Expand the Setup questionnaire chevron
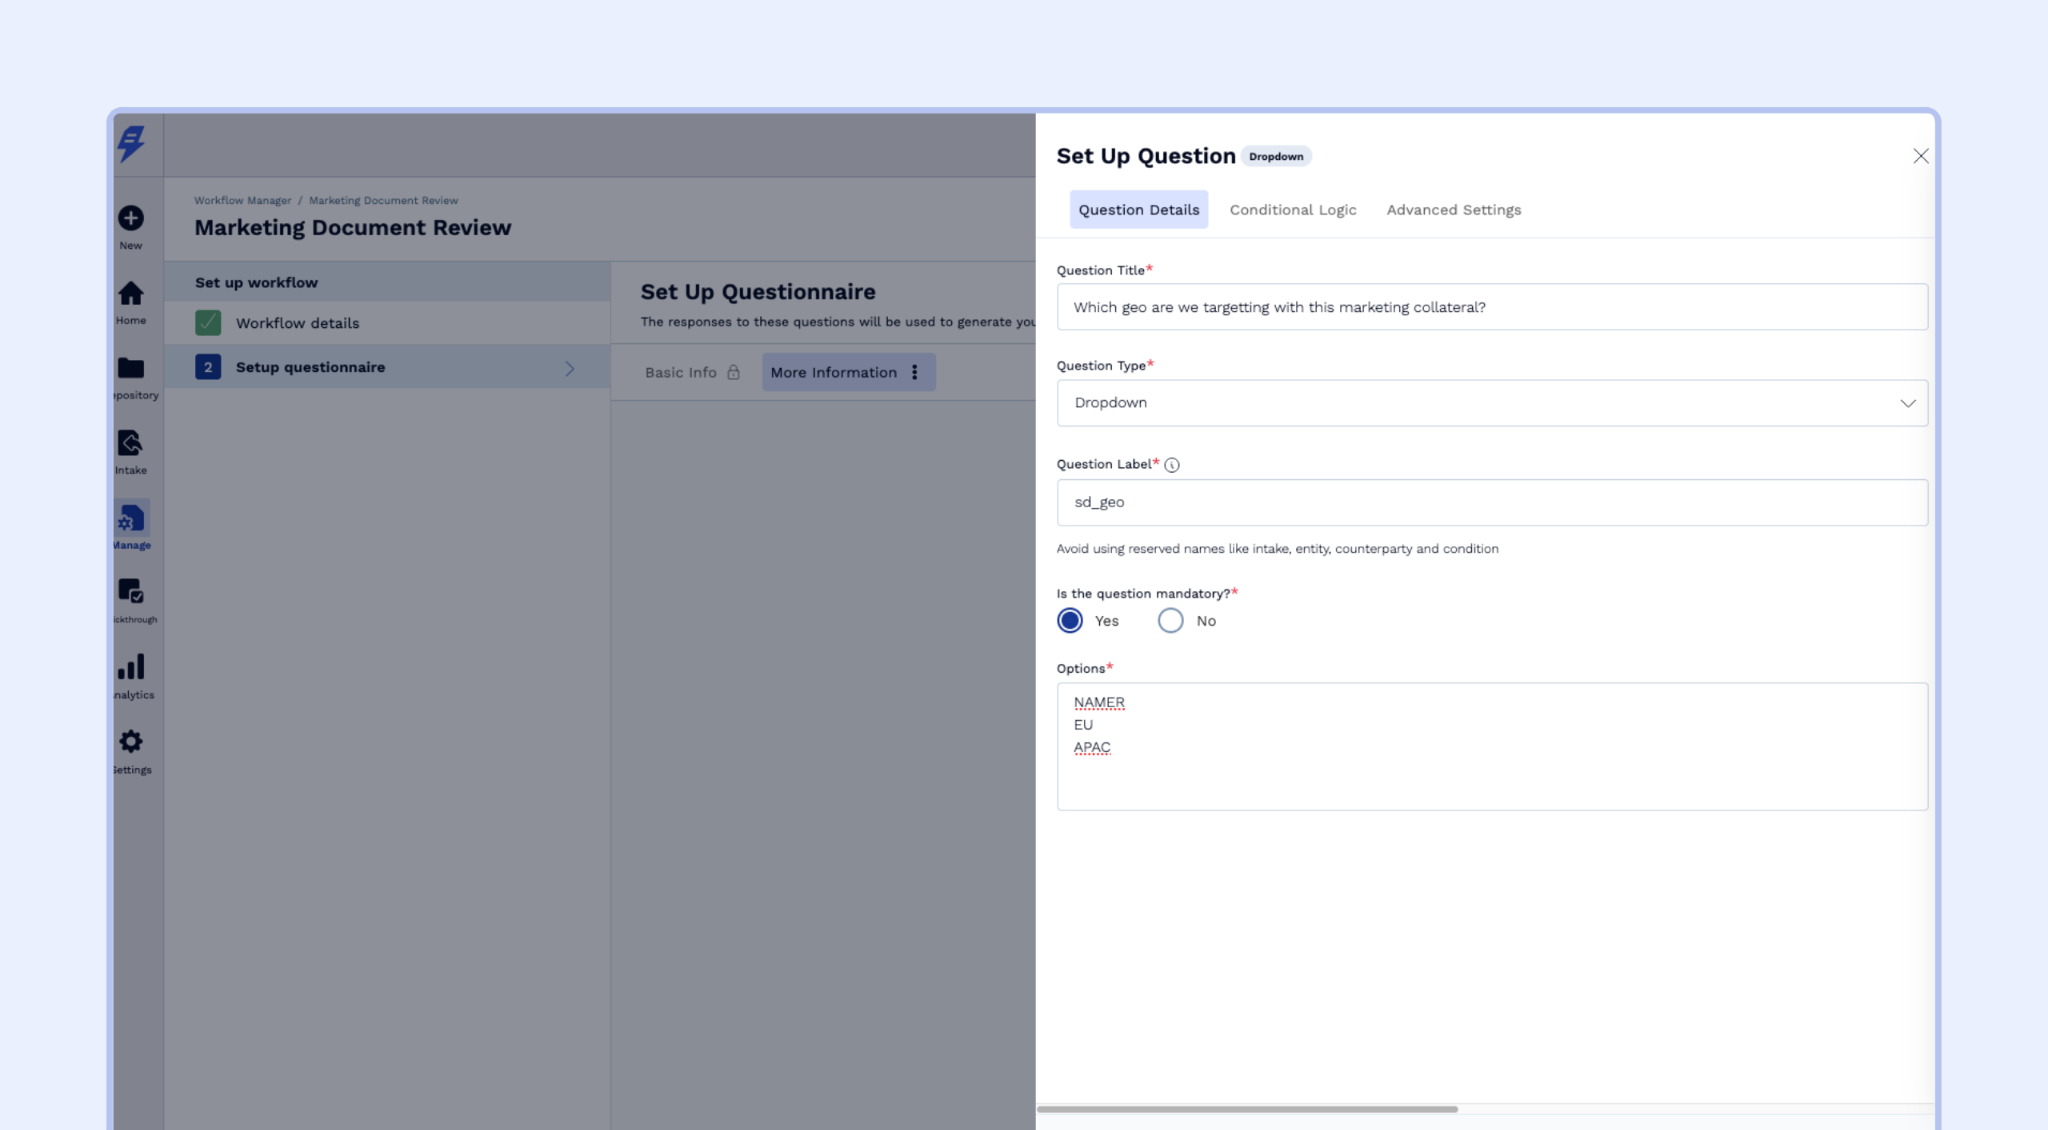This screenshot has width=2048, height=1130. [570, 368]
